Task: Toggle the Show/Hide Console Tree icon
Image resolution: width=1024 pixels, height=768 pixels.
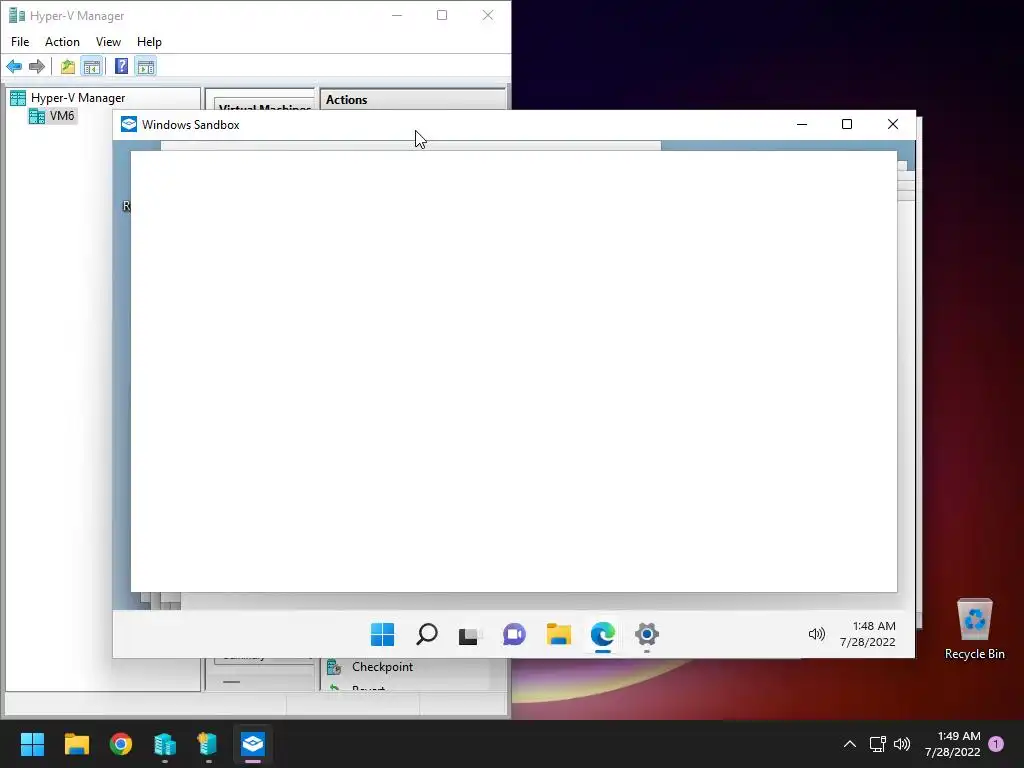Action: click(91, 66)
